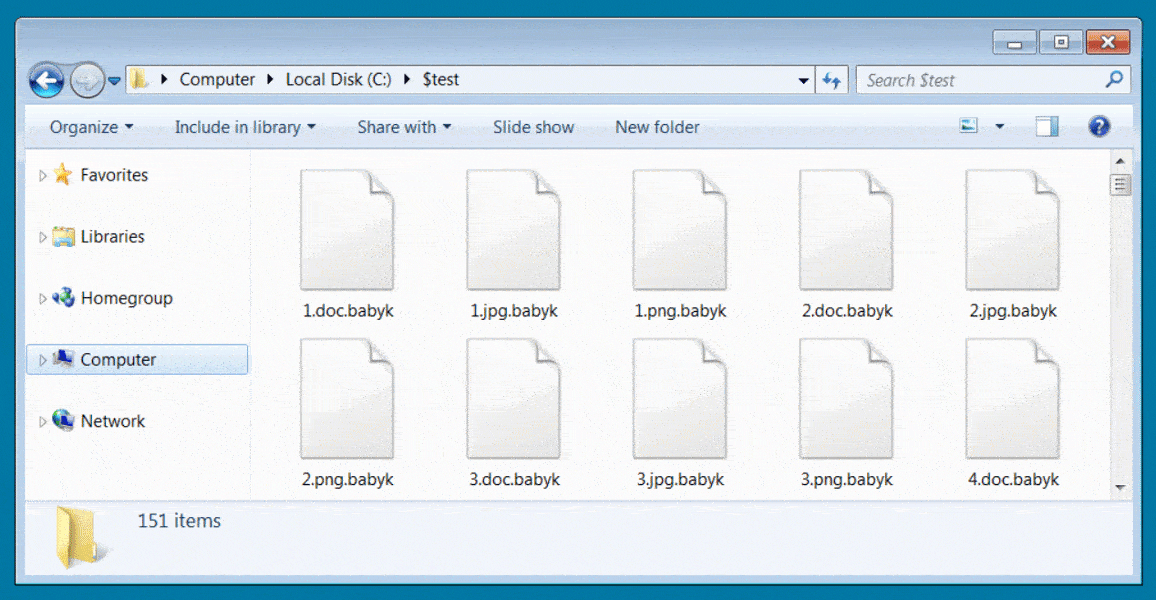Screen dimensions: 1156x600
Task: Open the recent pages dropdown arrow
Action: pyautogui.click(x=114, y=81)
